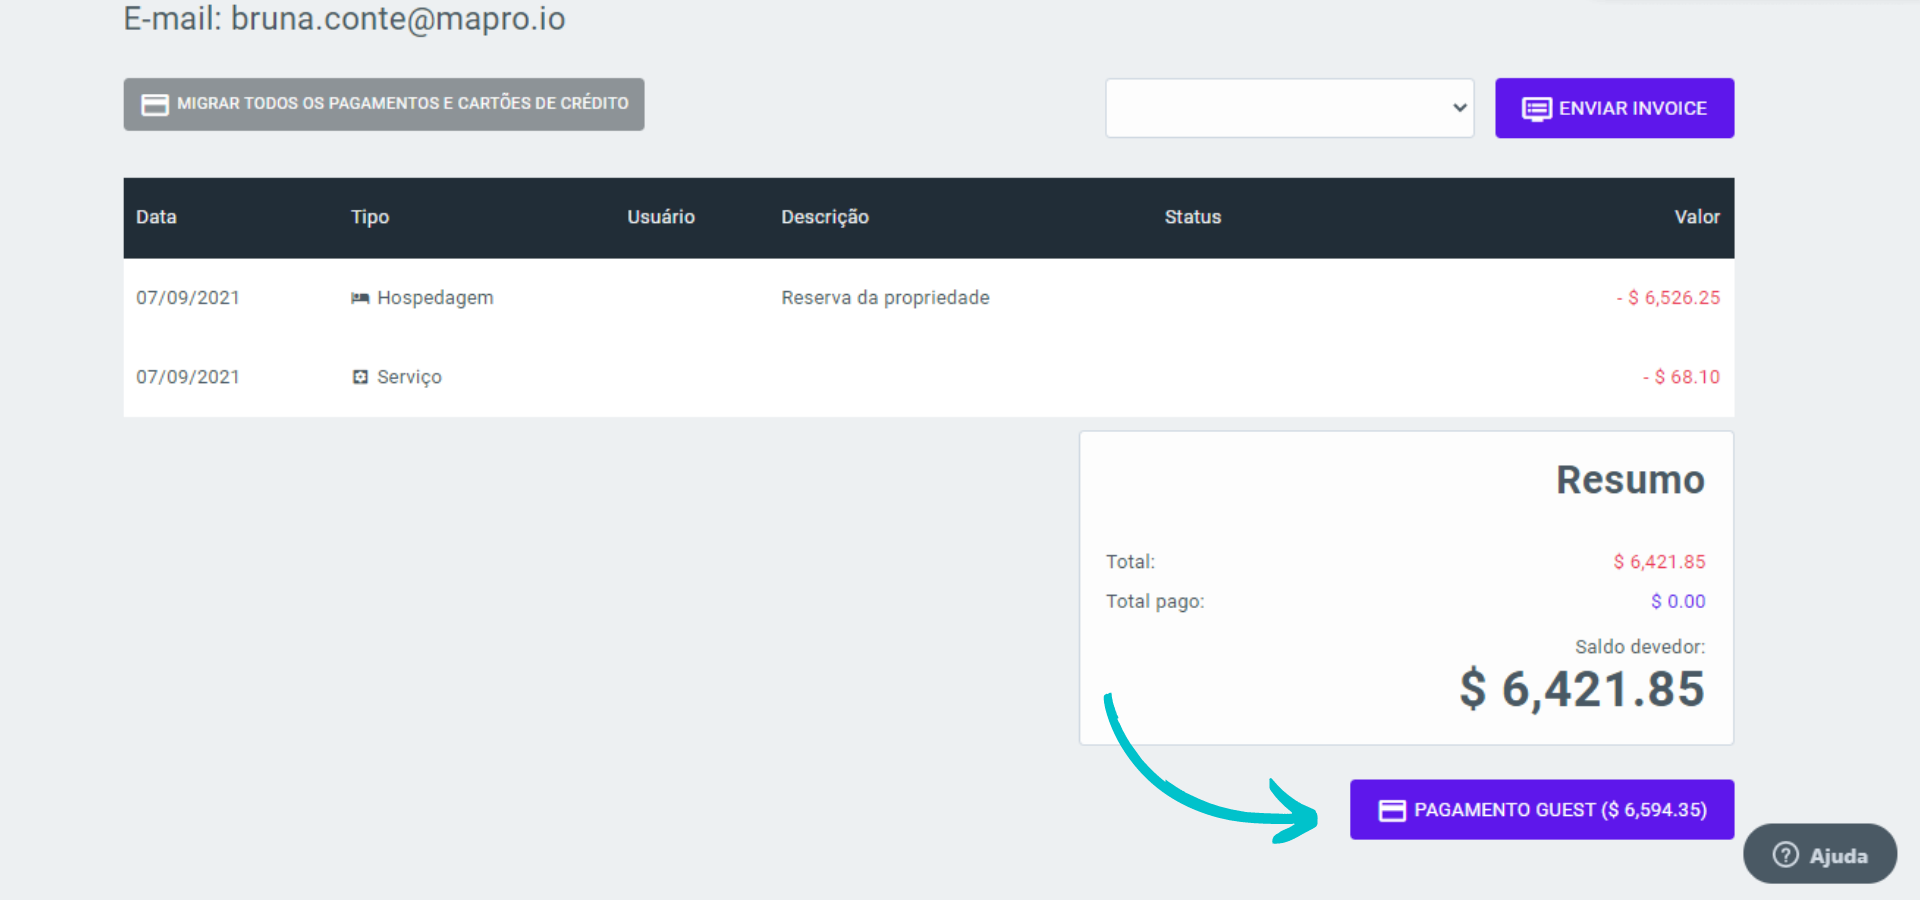Click the card icon on Pagamento Guest button
The height and width of the screenshot is (900, 1920).
[1392, 810]
